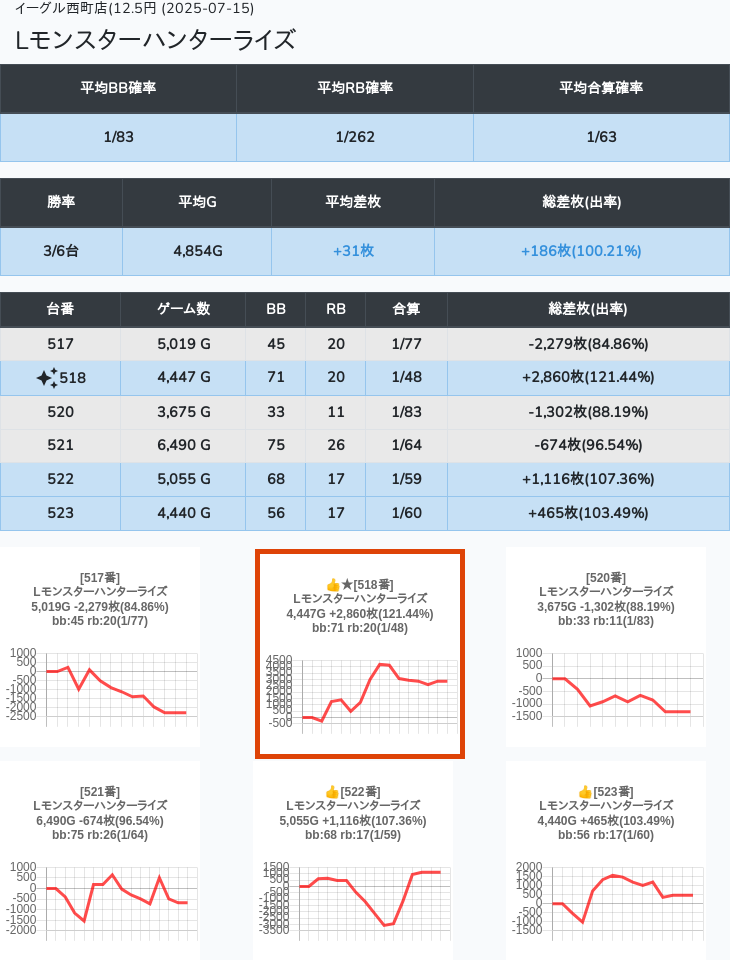Click the average BB probability value 1/83
The image size is (730, 960).
click(x=118, y=137)
